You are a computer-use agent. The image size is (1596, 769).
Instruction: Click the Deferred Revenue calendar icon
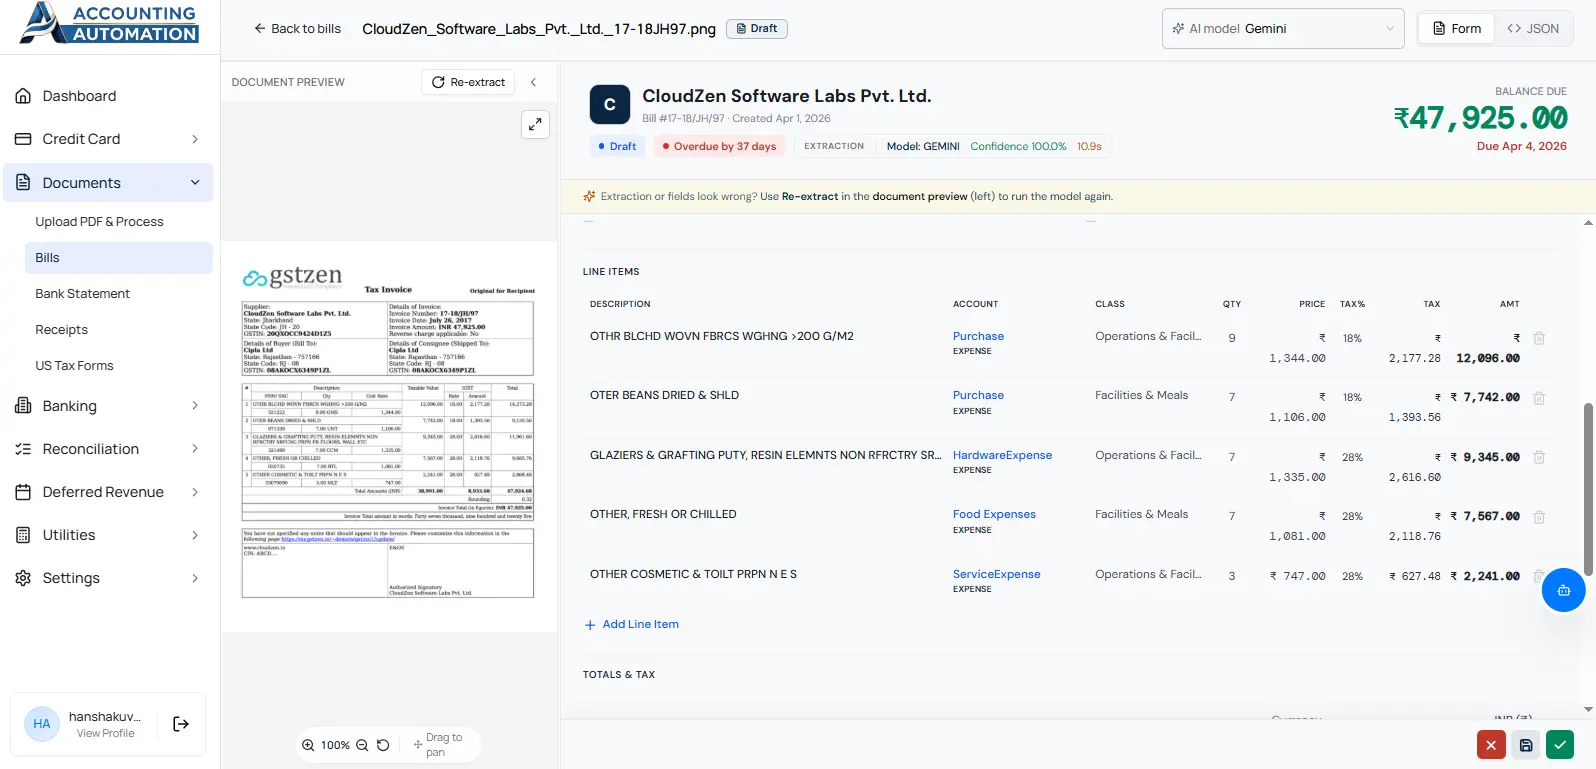point(23,492)
